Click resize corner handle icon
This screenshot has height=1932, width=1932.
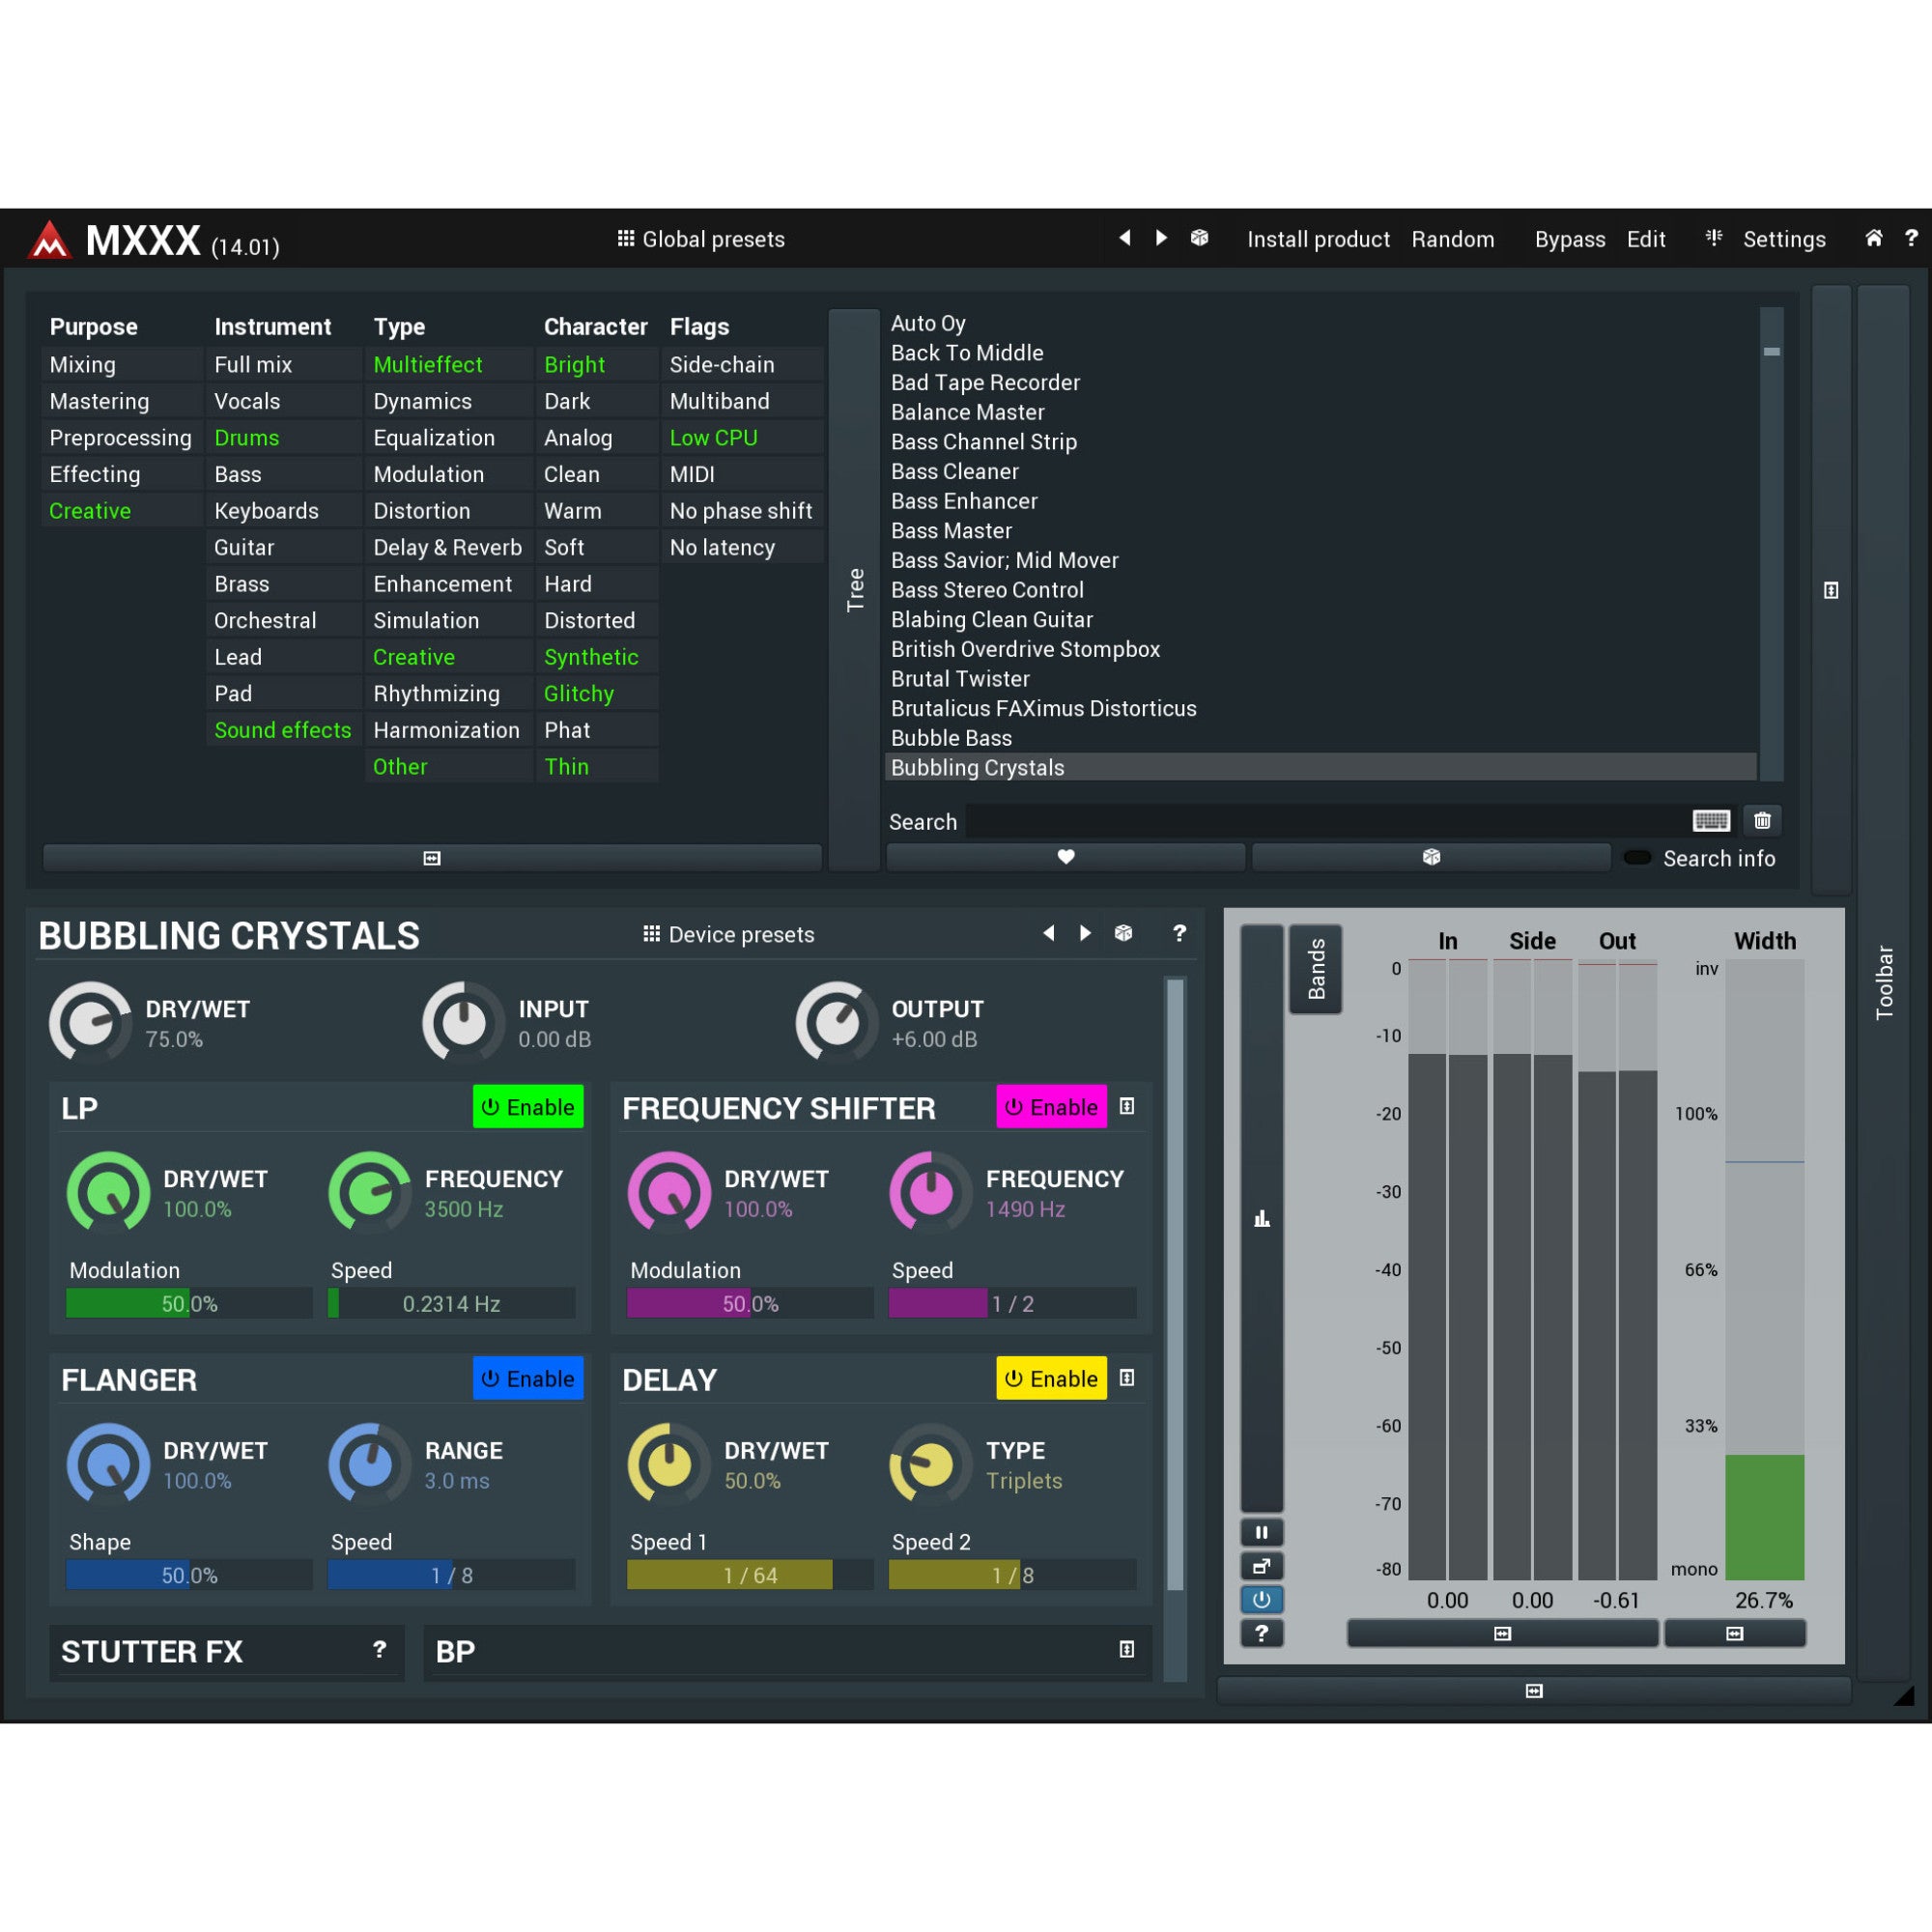click(1904, 1695)
